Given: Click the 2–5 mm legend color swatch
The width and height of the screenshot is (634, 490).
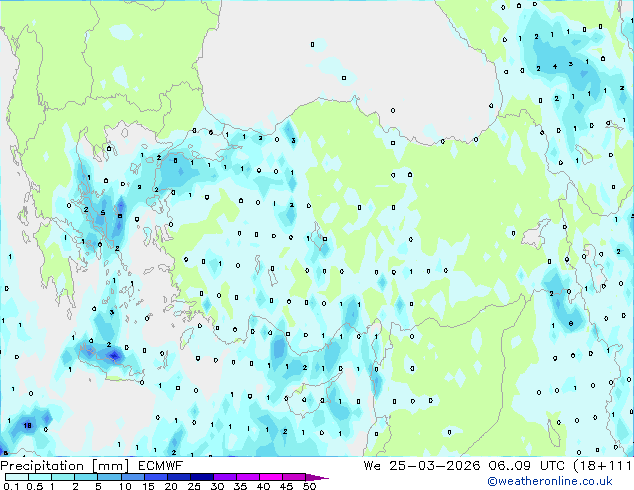Looking at the screenshot, I should pyautogui.click(x=86, y=477).
